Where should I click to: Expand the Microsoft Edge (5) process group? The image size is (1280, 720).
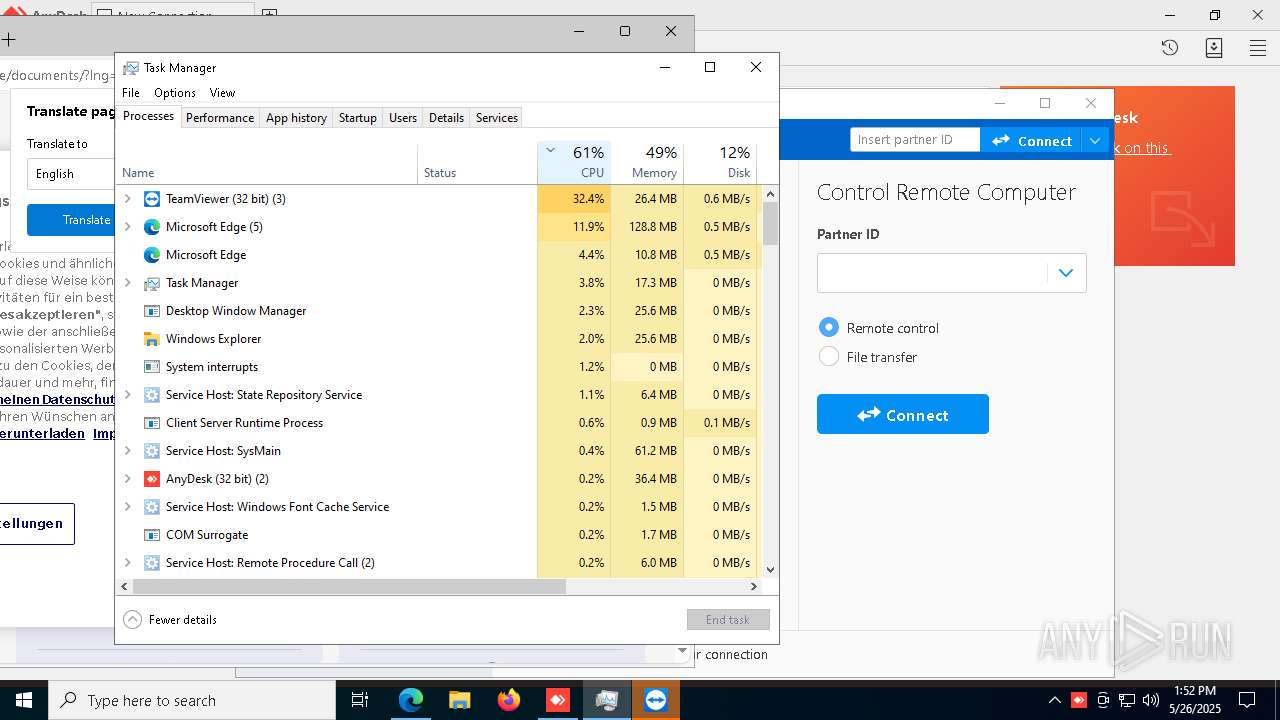127,227
